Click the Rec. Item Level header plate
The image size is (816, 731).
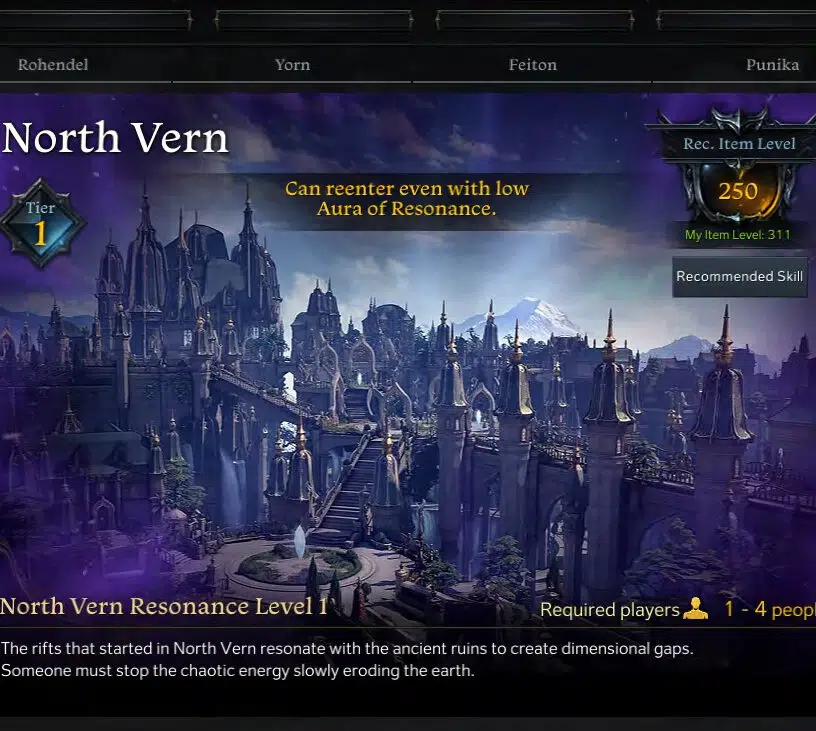[x=739, y=144]
